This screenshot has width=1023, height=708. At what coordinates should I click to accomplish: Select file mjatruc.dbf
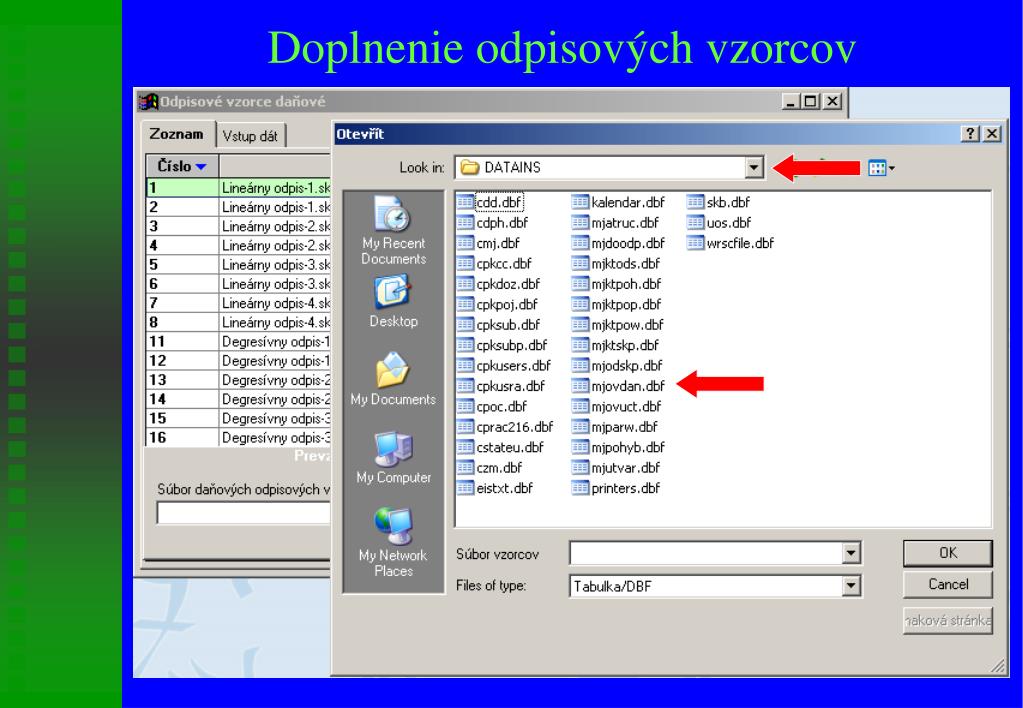tap(615, 223)
